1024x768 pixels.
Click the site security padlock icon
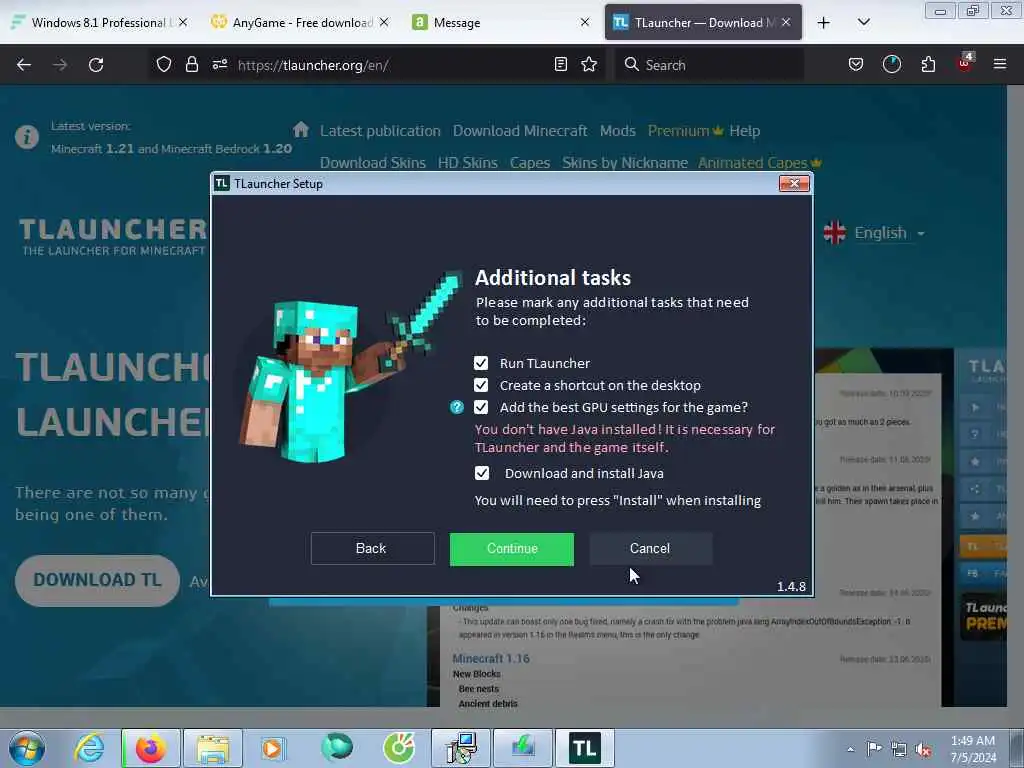[x=191, y=65]
